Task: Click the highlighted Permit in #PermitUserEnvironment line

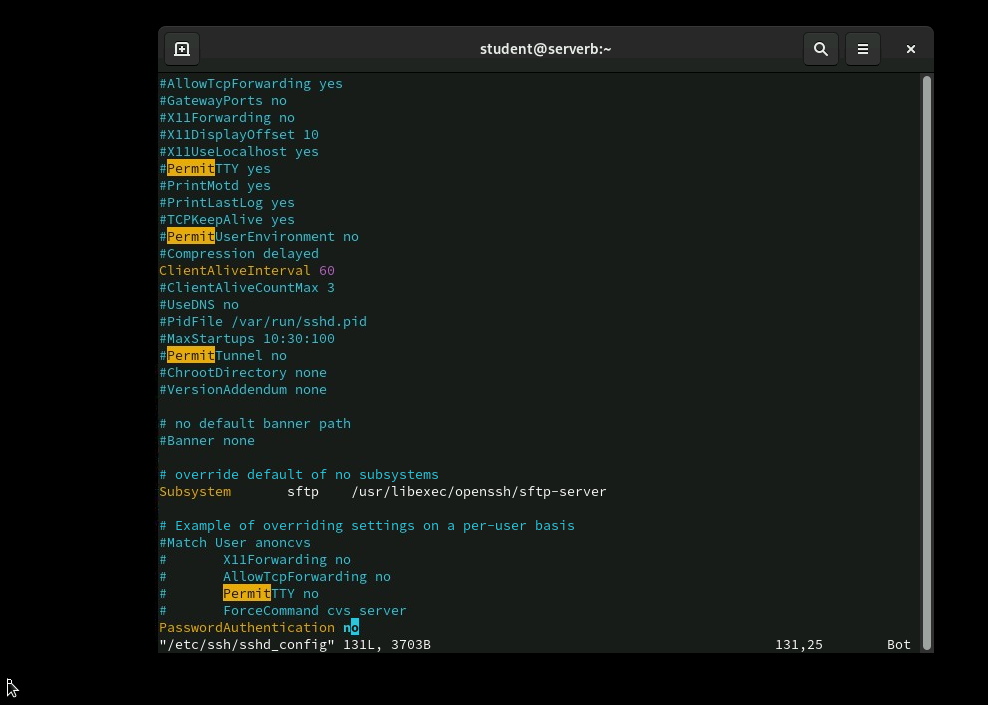Action: point(189,236)
